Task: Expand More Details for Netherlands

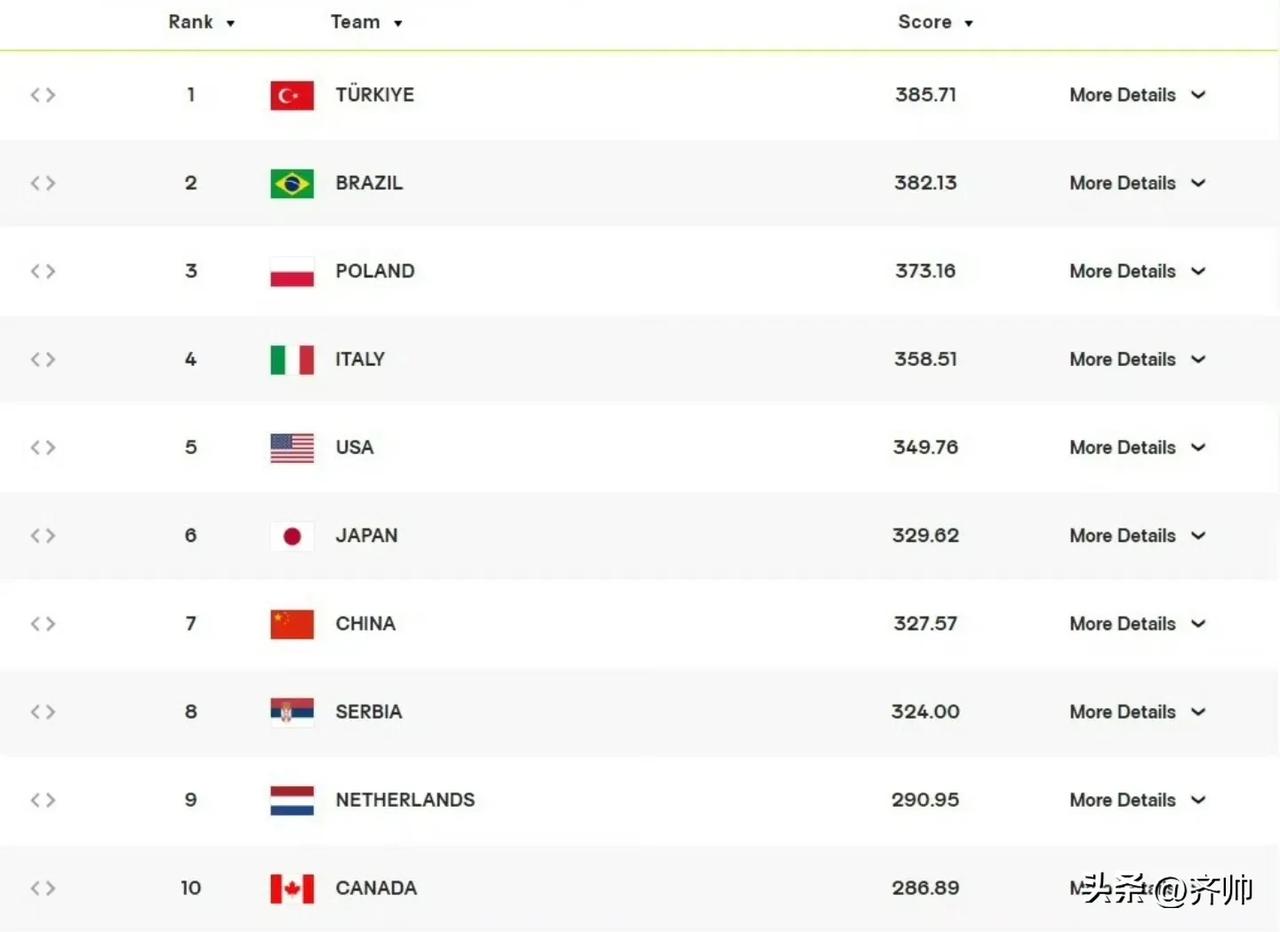Action: click(x=1137, y=800)
